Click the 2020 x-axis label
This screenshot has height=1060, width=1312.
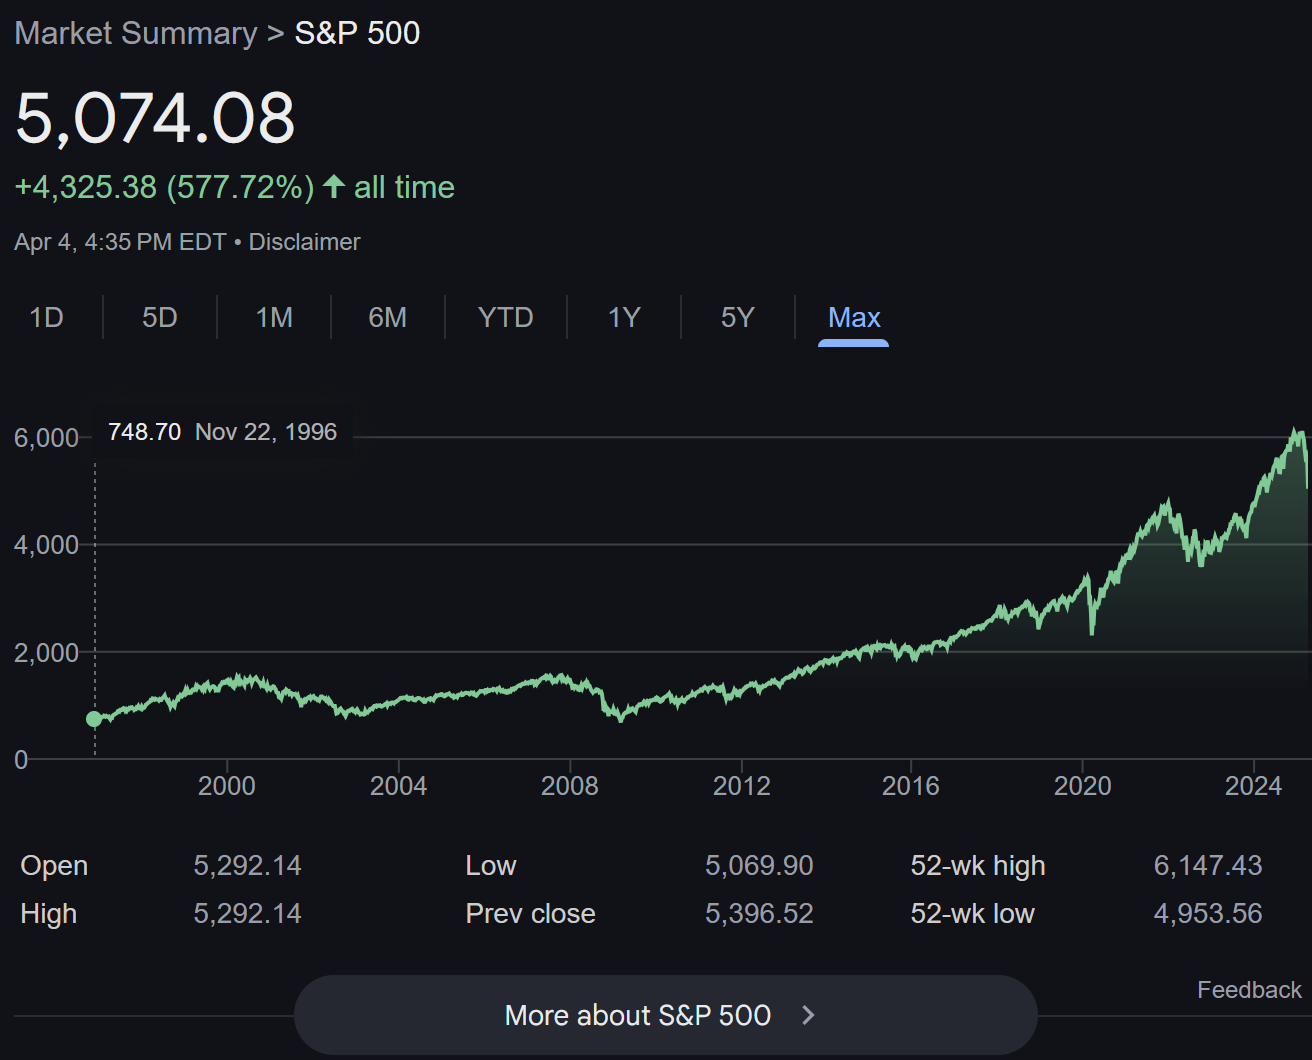1083,786
